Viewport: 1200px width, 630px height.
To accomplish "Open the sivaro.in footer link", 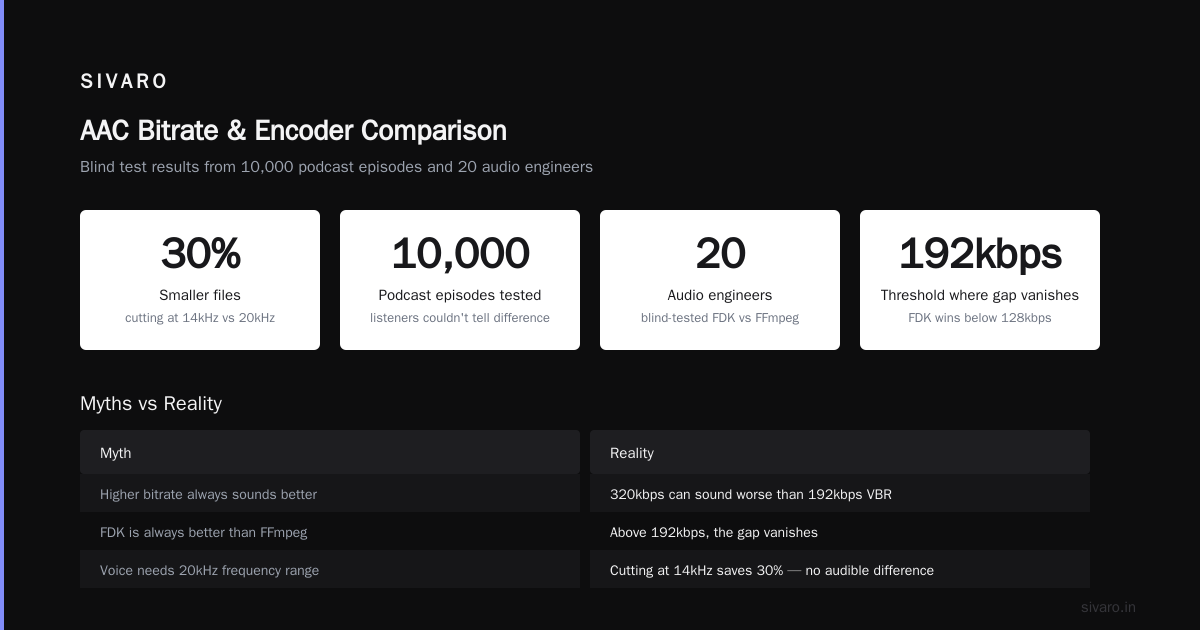I will [1108, 607].
